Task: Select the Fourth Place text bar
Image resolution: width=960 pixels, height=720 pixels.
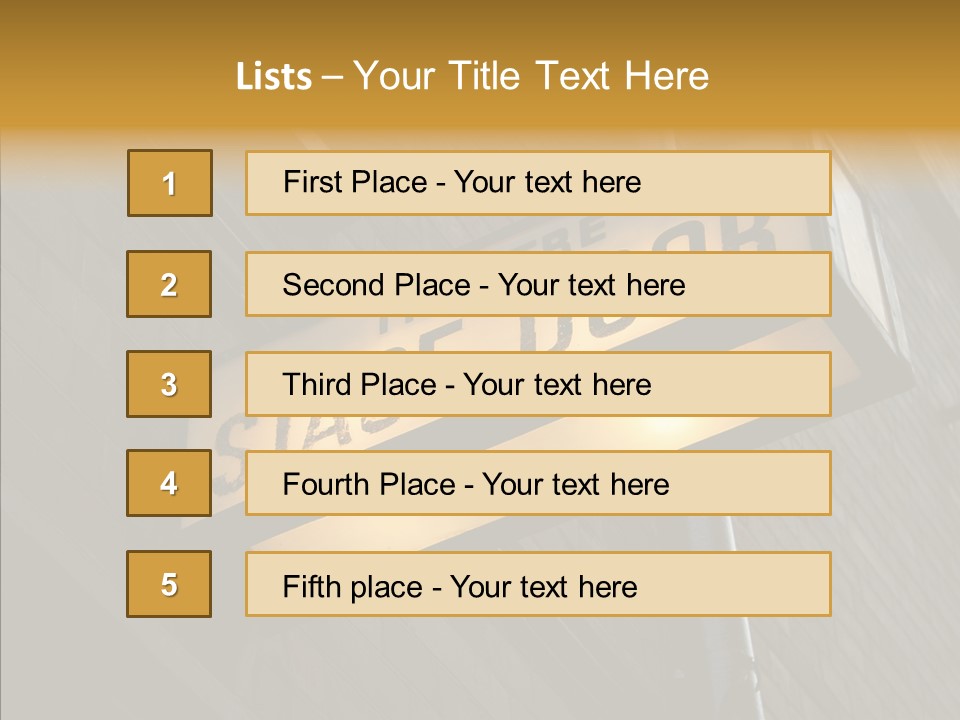Action: [538, 483]
